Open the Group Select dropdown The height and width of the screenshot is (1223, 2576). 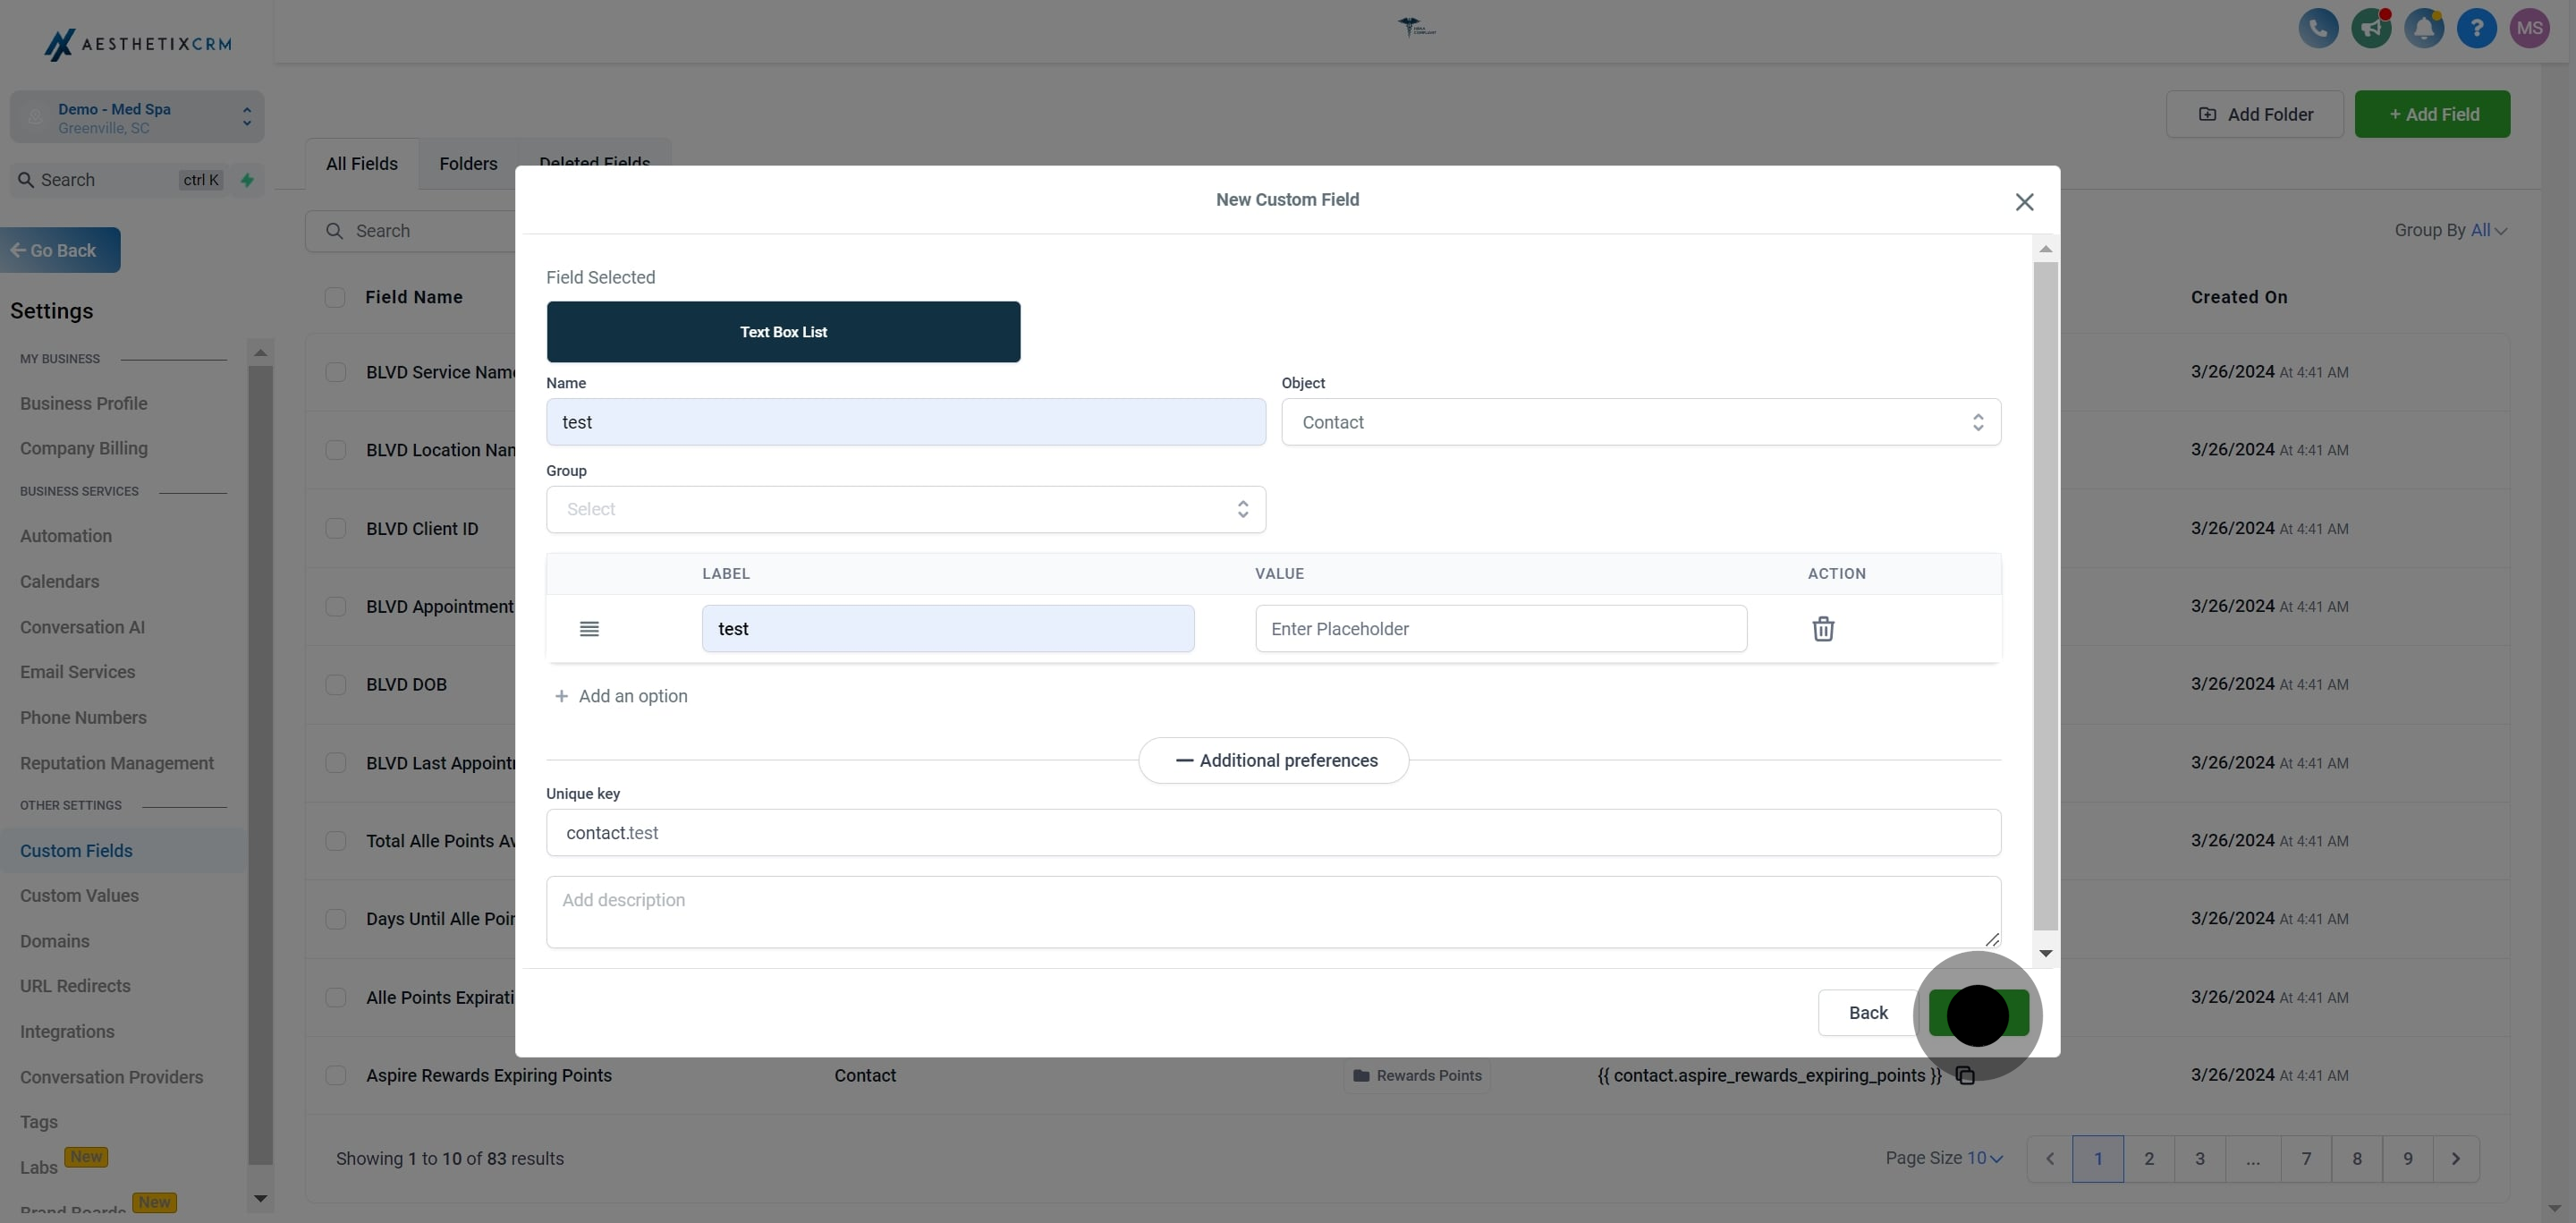point(905,509)
